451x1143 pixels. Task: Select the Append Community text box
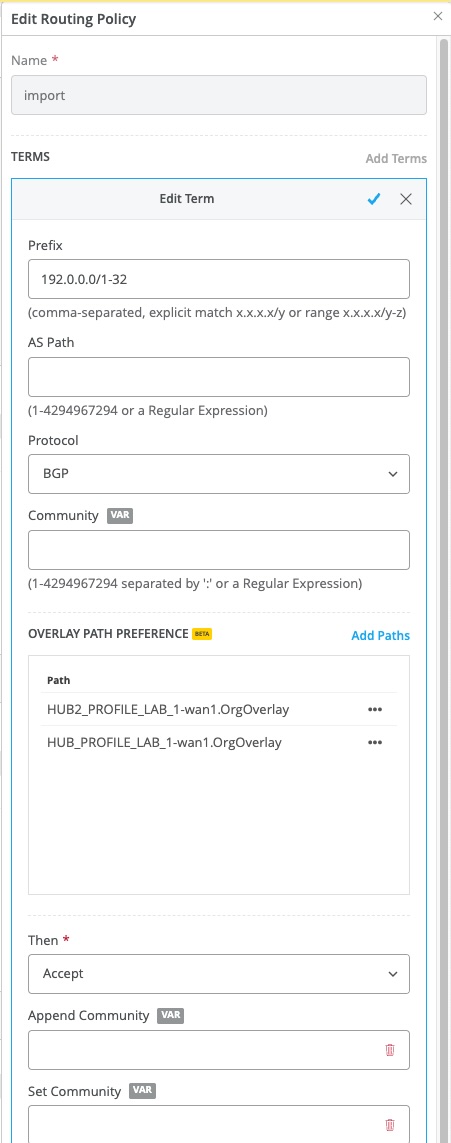[219, 1050]
